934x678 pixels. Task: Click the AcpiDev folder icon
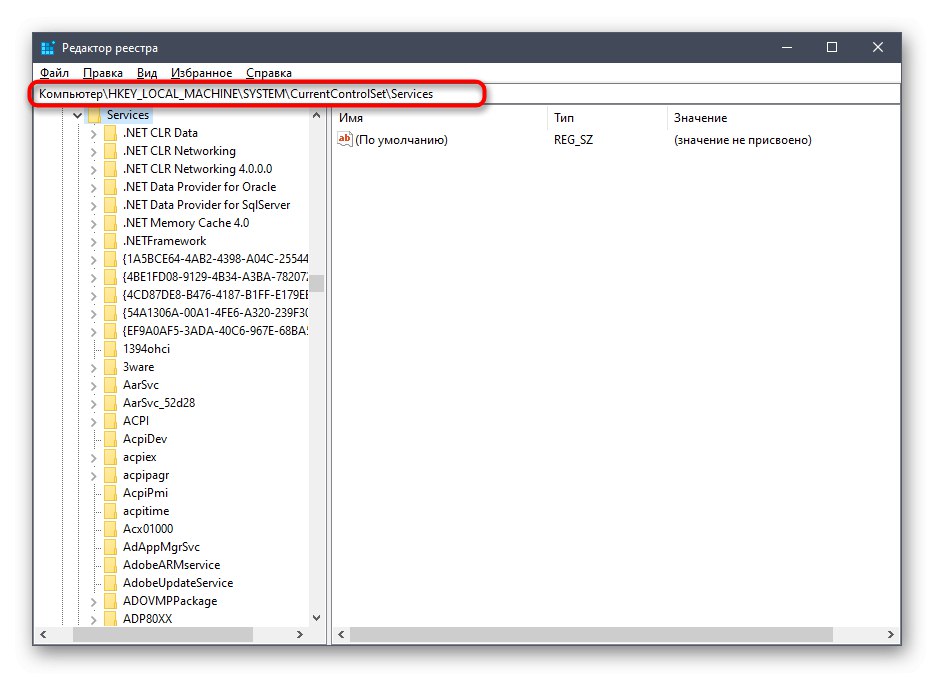click(x=110, y=439)
